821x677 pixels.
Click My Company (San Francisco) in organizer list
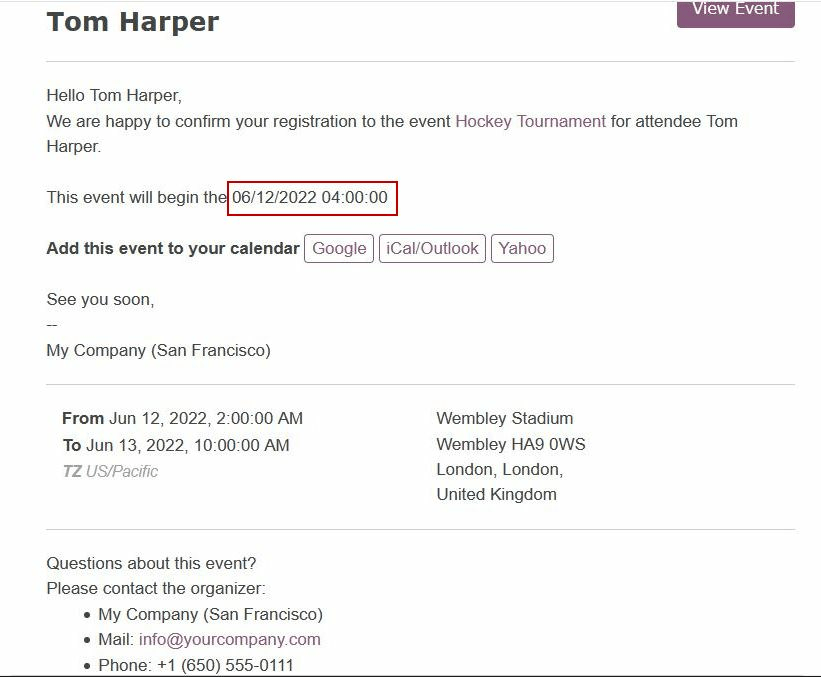(210, 614)
